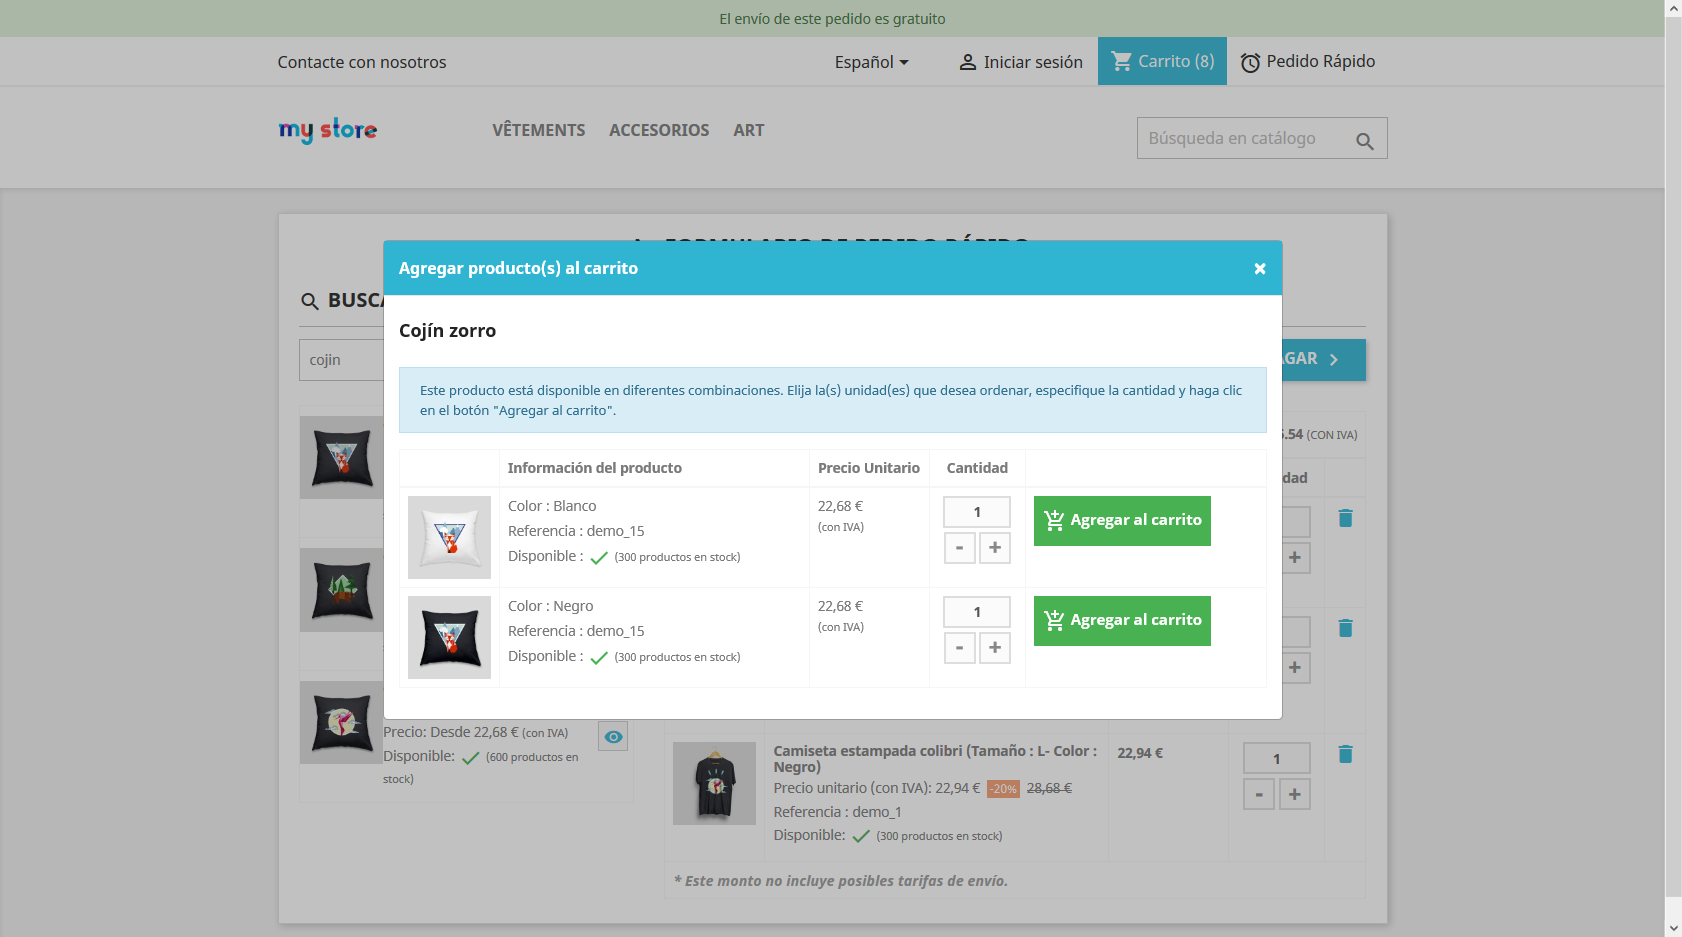Click the white cushion quantity field

pyautogui.click(x=976, y=512)
